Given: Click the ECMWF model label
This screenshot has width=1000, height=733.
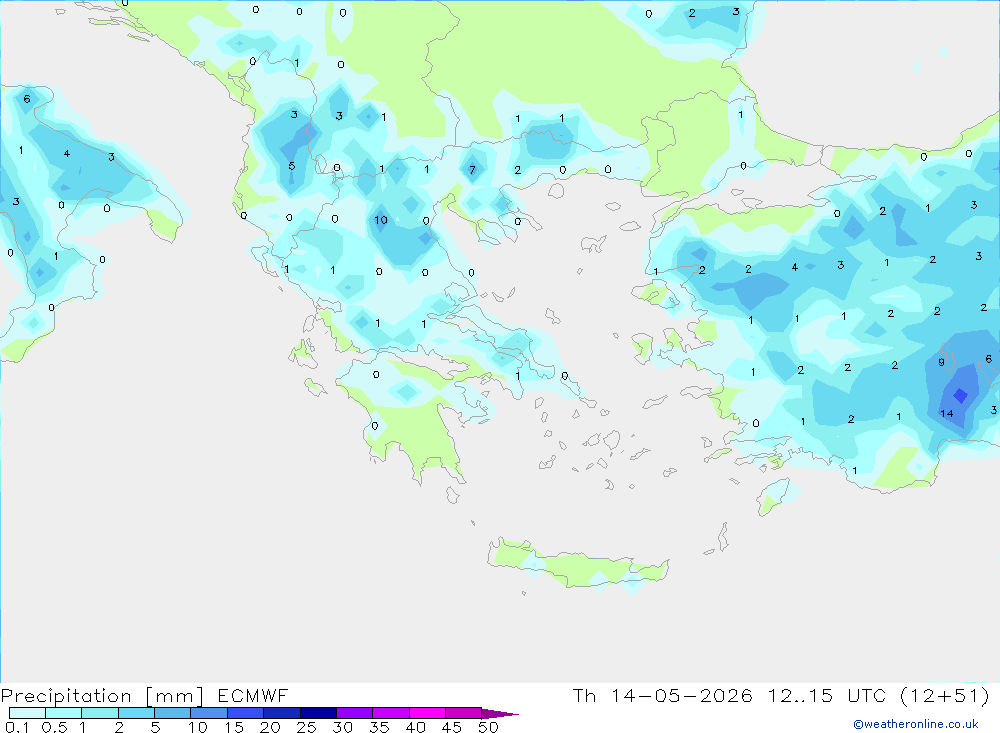Looking at the screenshot, I should pos(253,696).
